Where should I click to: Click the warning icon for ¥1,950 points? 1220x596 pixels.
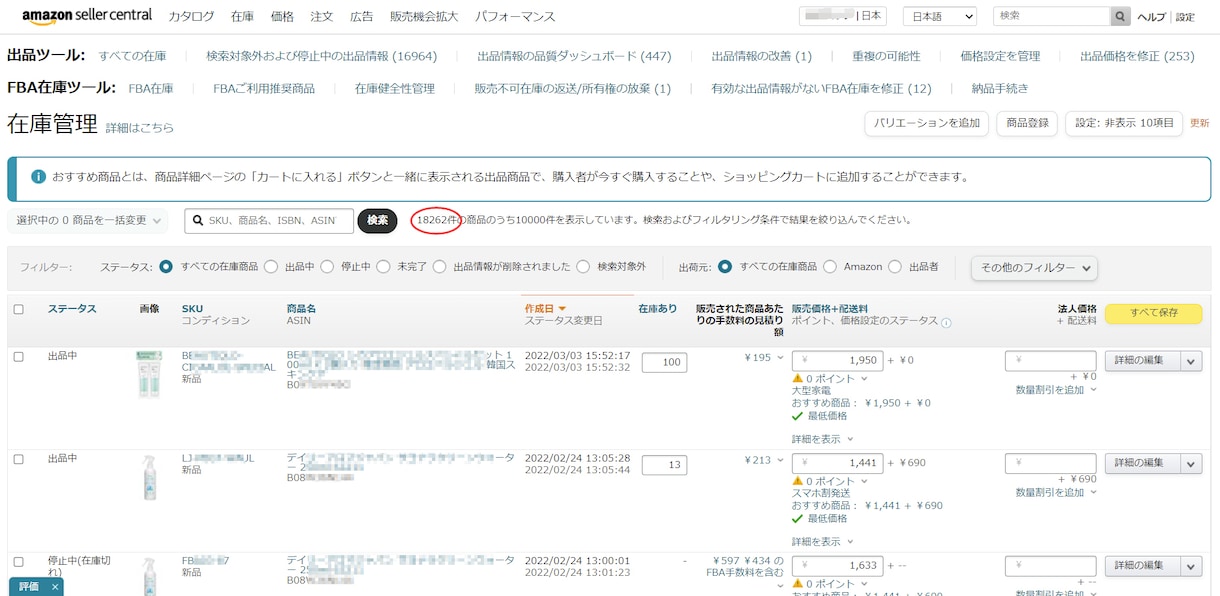(798, 379)
